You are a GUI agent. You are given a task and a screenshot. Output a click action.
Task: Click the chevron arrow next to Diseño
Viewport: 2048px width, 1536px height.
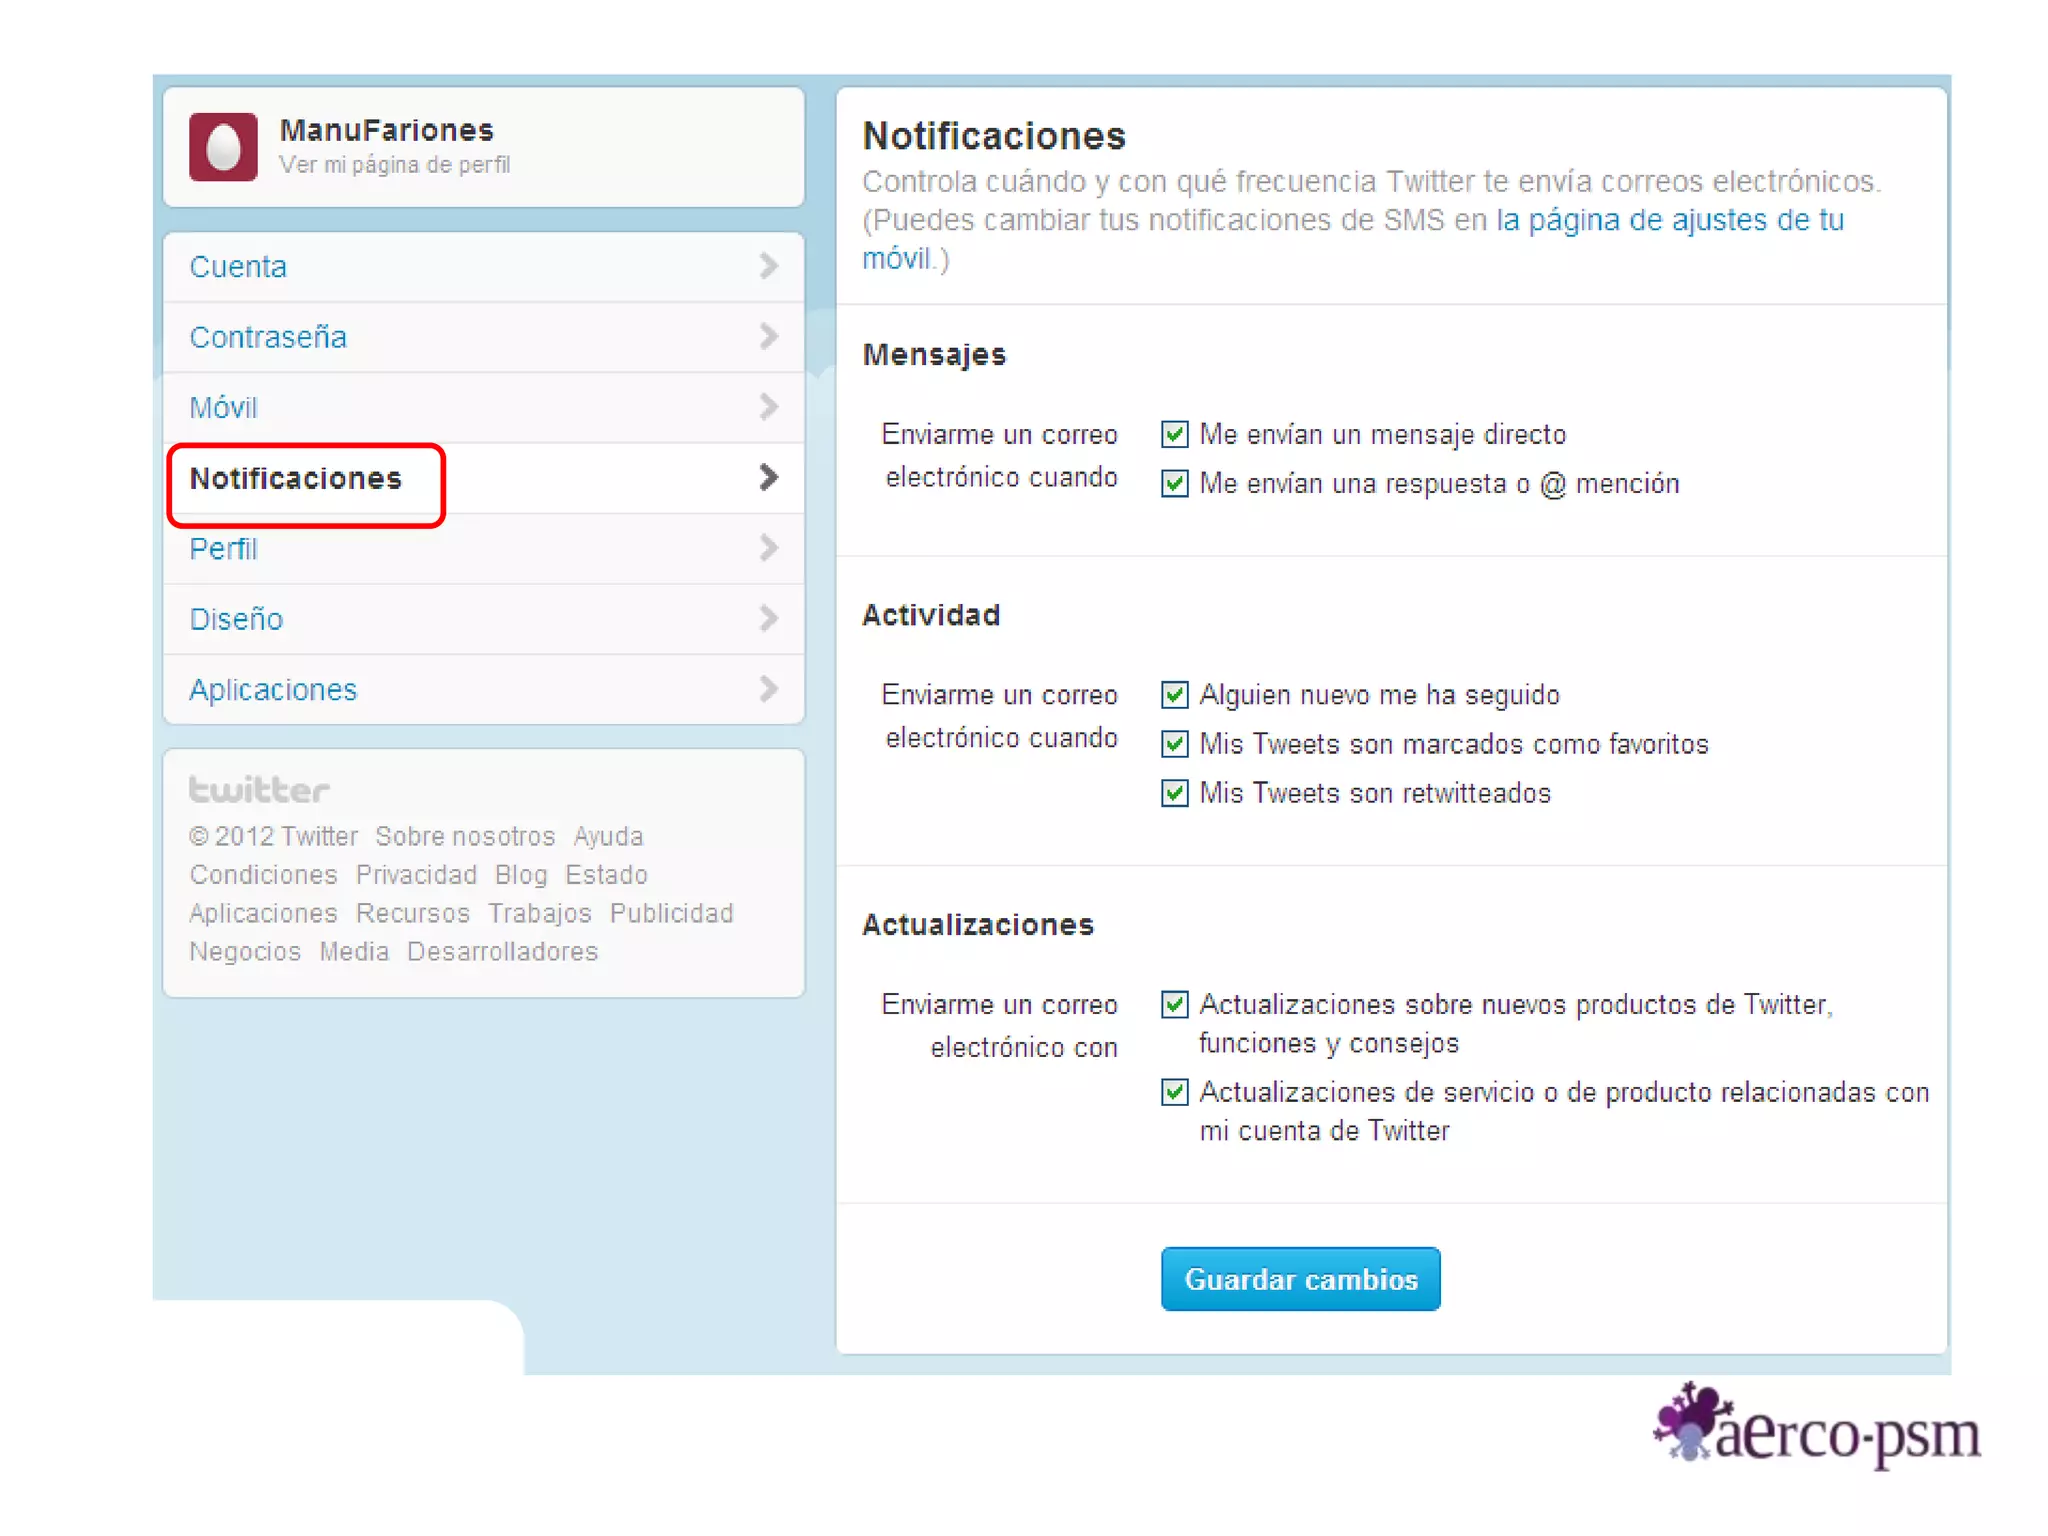(768, 619)
